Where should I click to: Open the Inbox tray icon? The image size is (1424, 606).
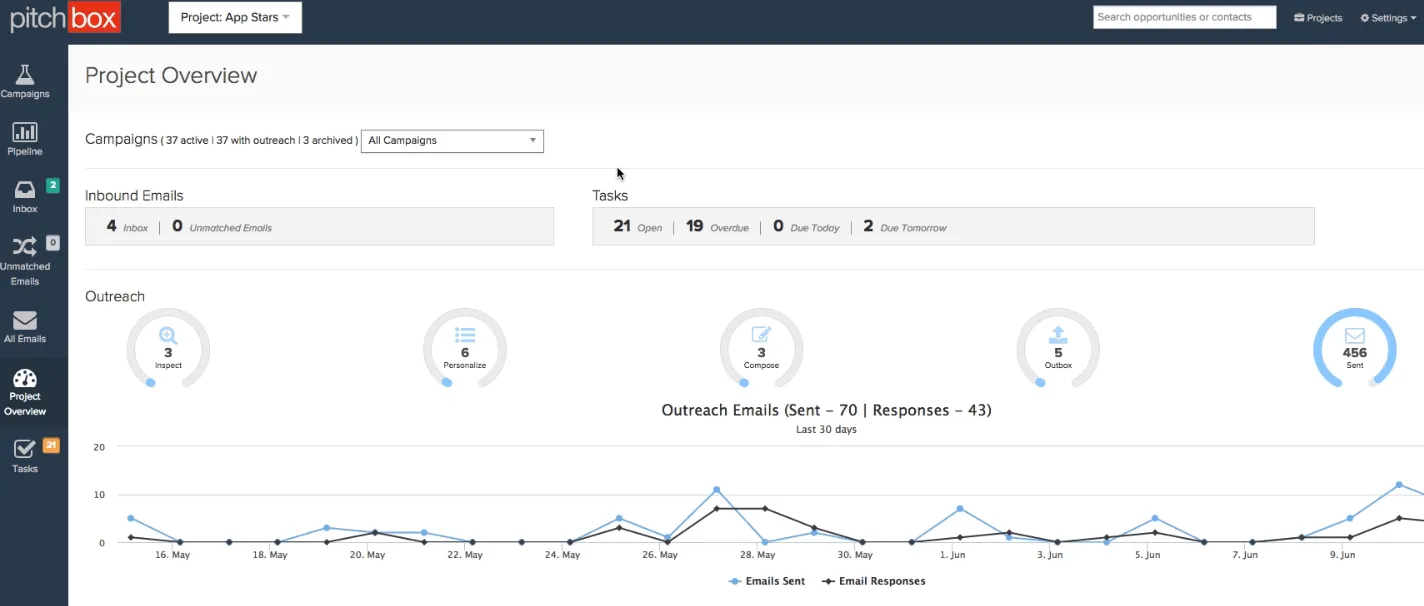point(25,190)
